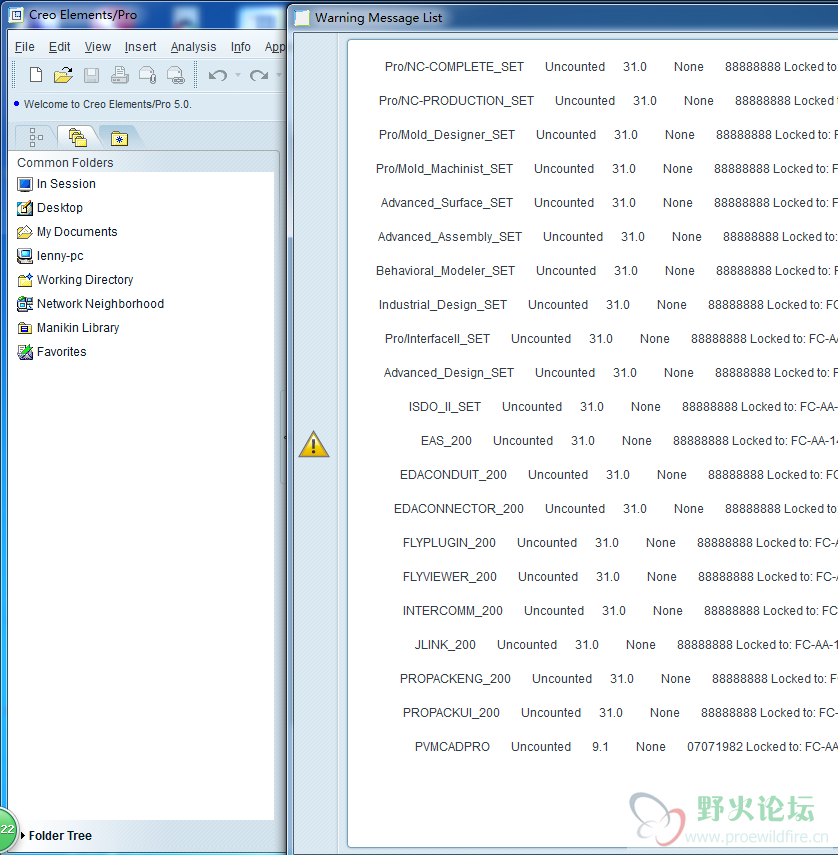The image size is (838, 855).
Task: Click the Manikin Library icon
Action: 25,328
